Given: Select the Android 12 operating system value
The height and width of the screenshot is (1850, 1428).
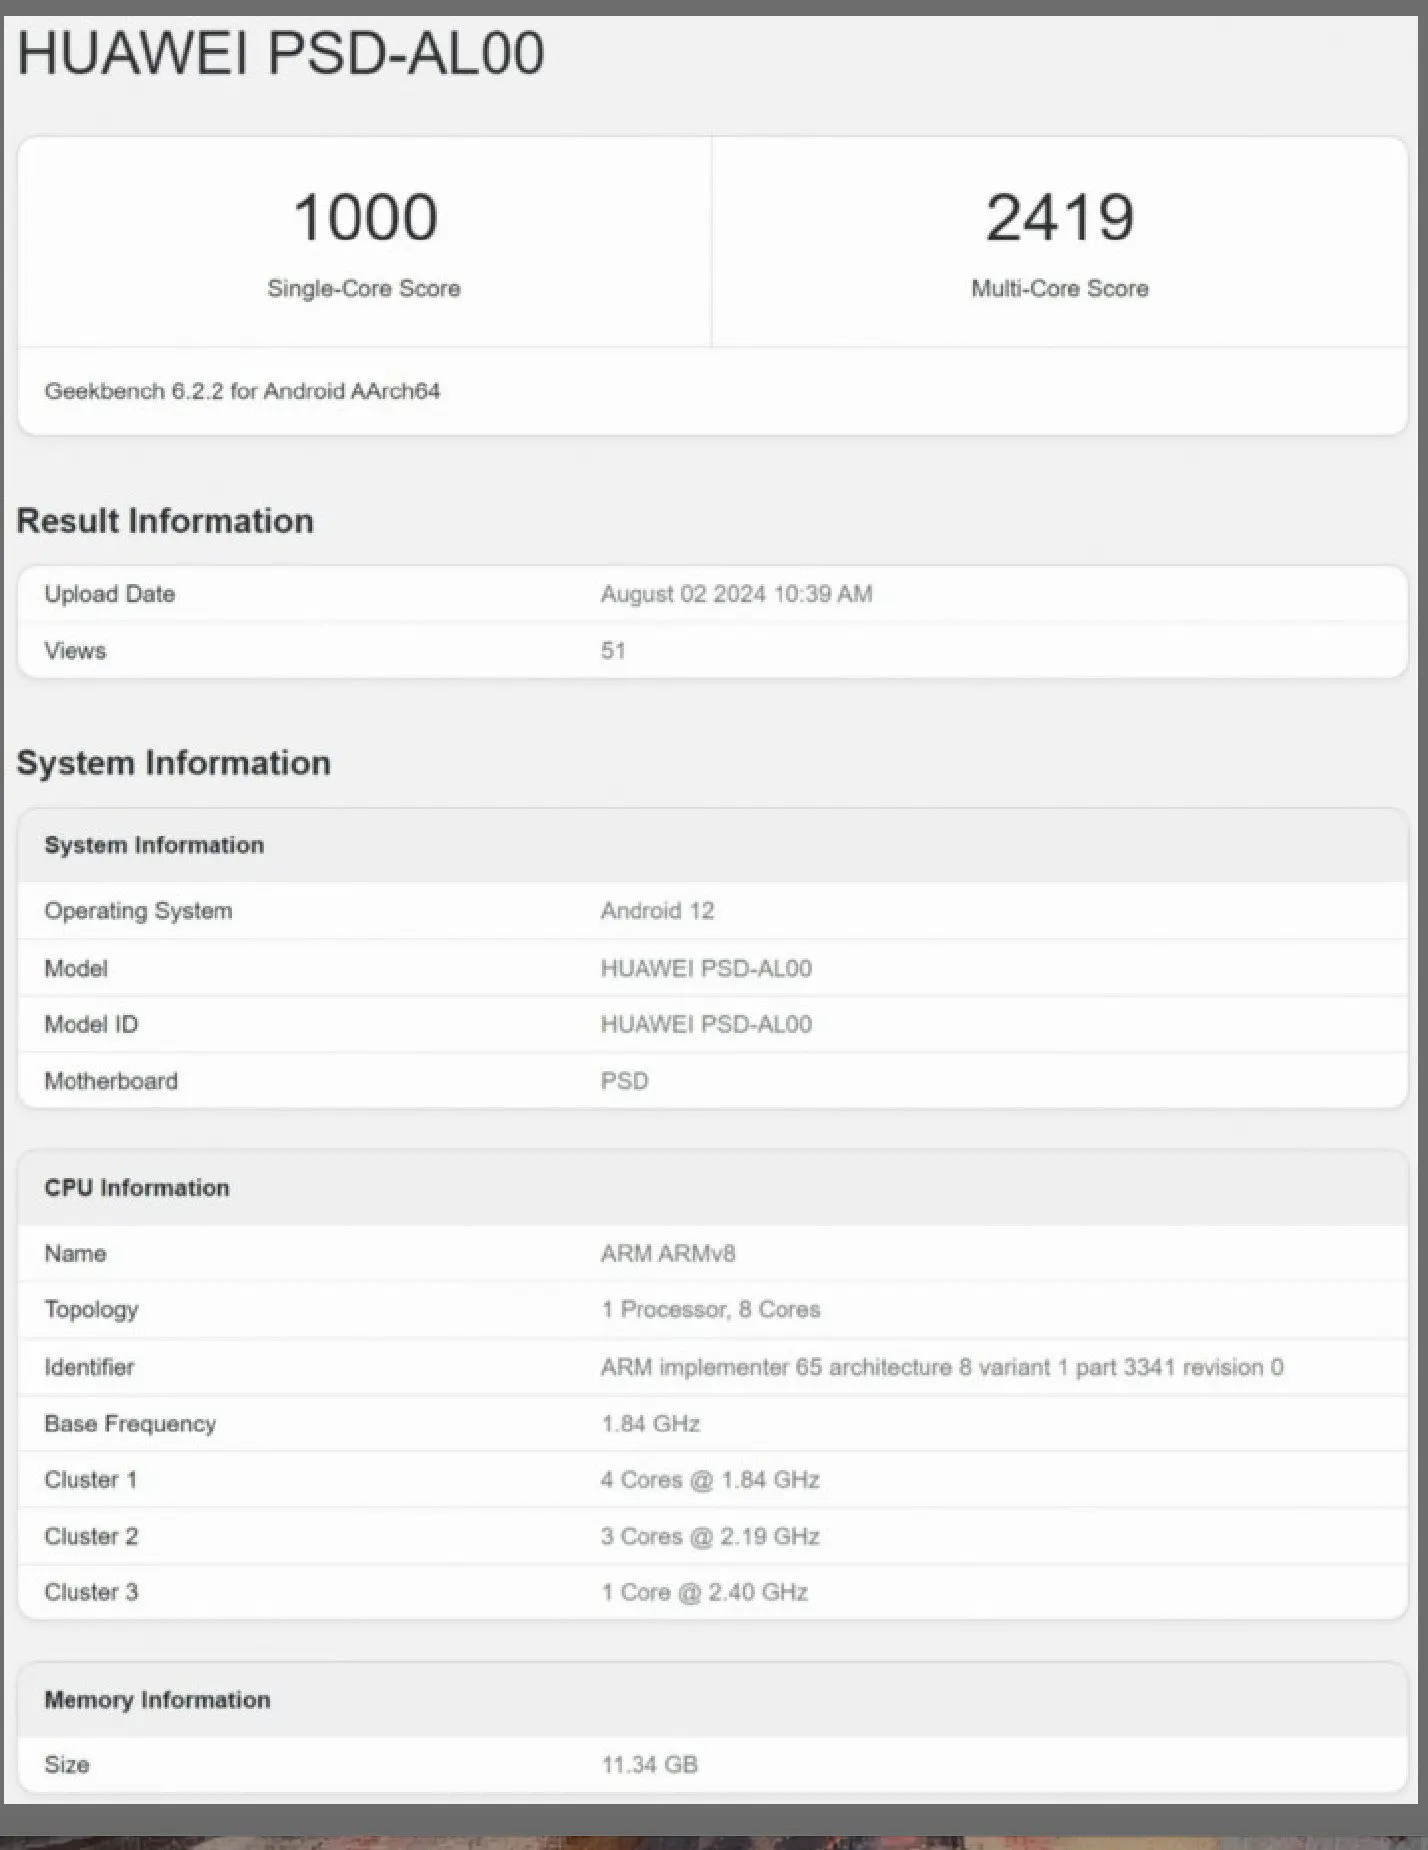Looking at the screenshot, I should 657,911.
